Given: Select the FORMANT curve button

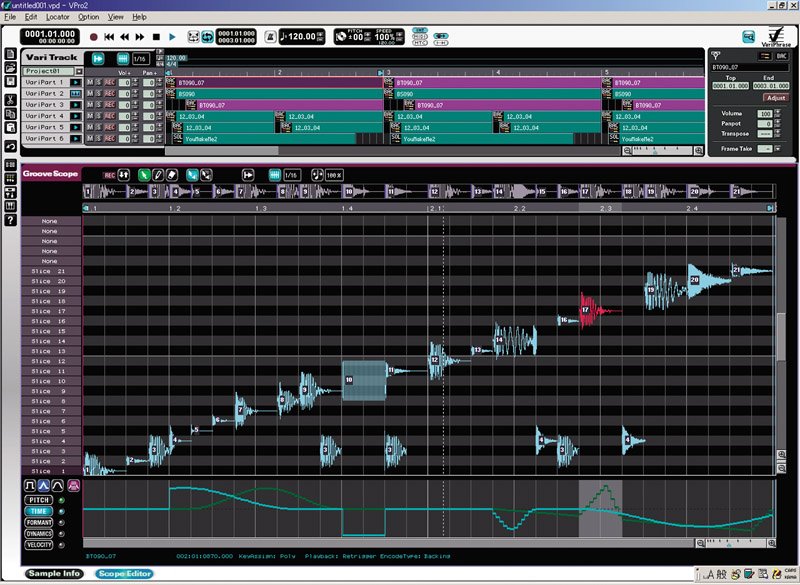Looking at the screenshot, I should pyautogui.click(x=39, y=522).
